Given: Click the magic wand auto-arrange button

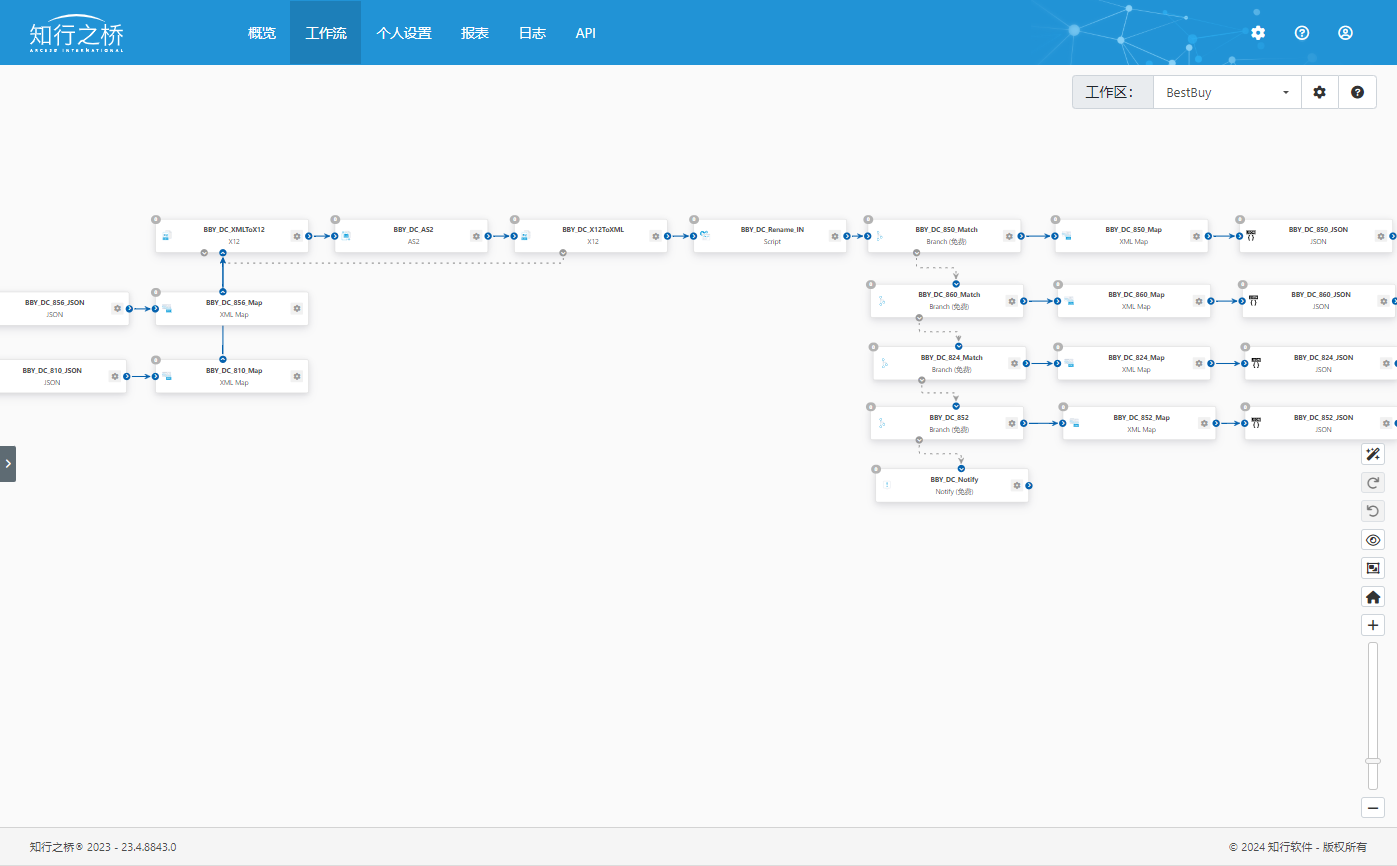Looking at the screenshot, I should click(x=1373, y=455).
